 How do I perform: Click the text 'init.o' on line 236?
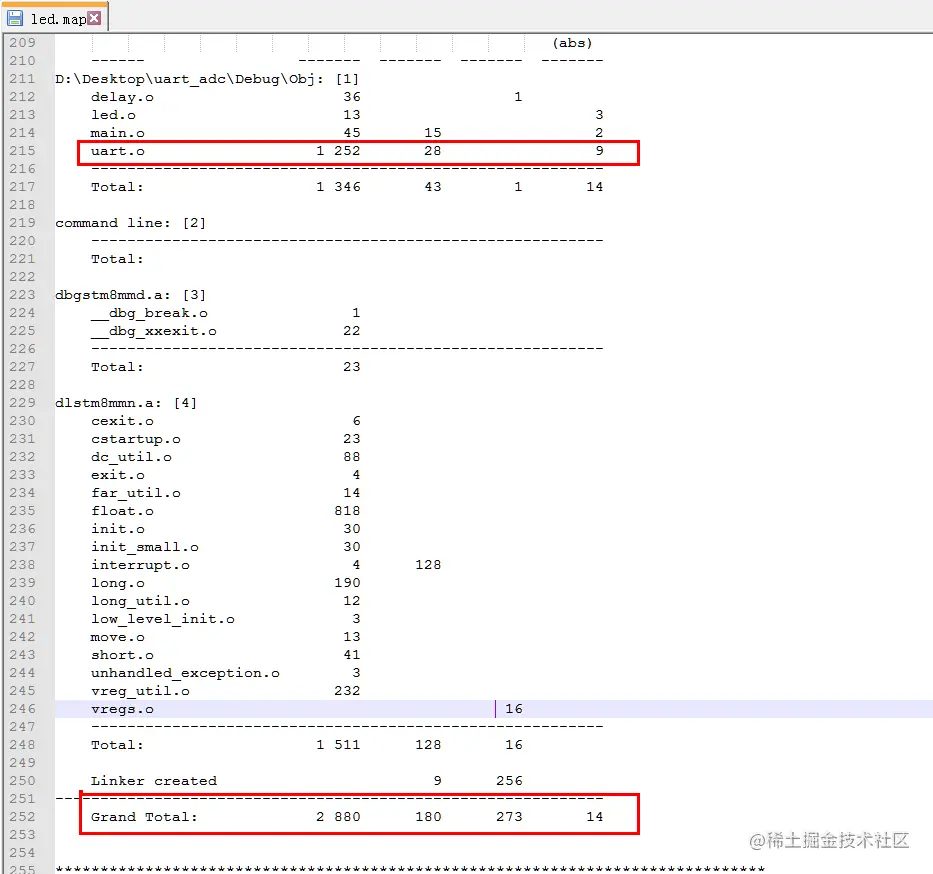click(117, 529)
